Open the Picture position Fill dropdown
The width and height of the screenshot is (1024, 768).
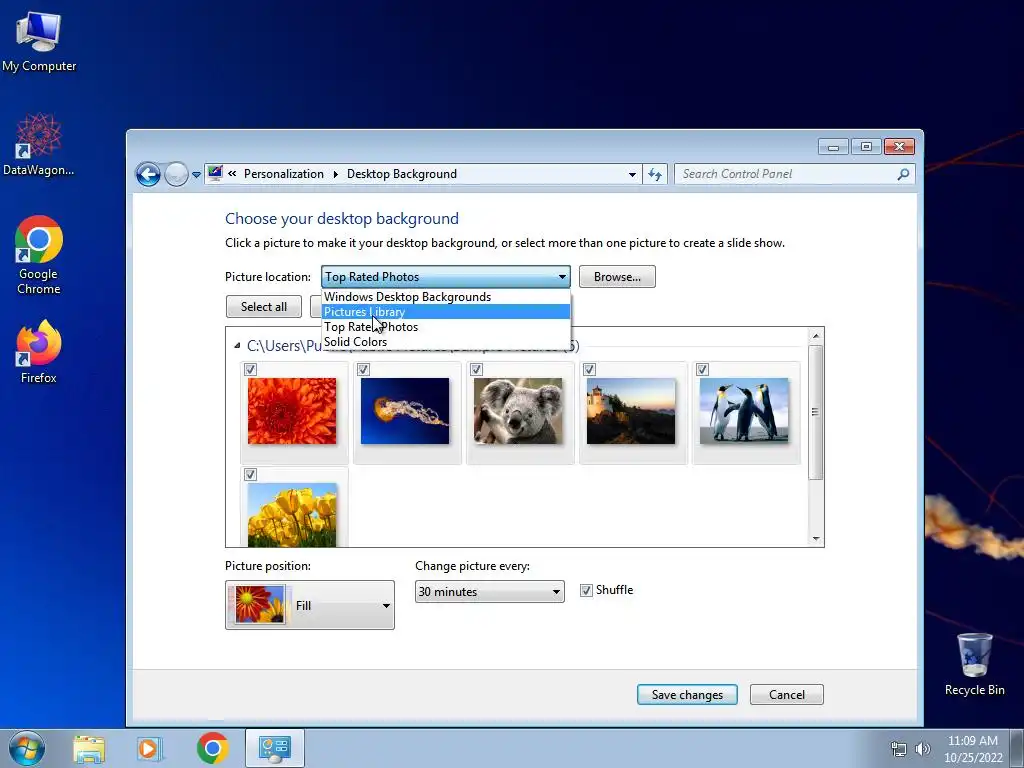(x=310, y=605)
